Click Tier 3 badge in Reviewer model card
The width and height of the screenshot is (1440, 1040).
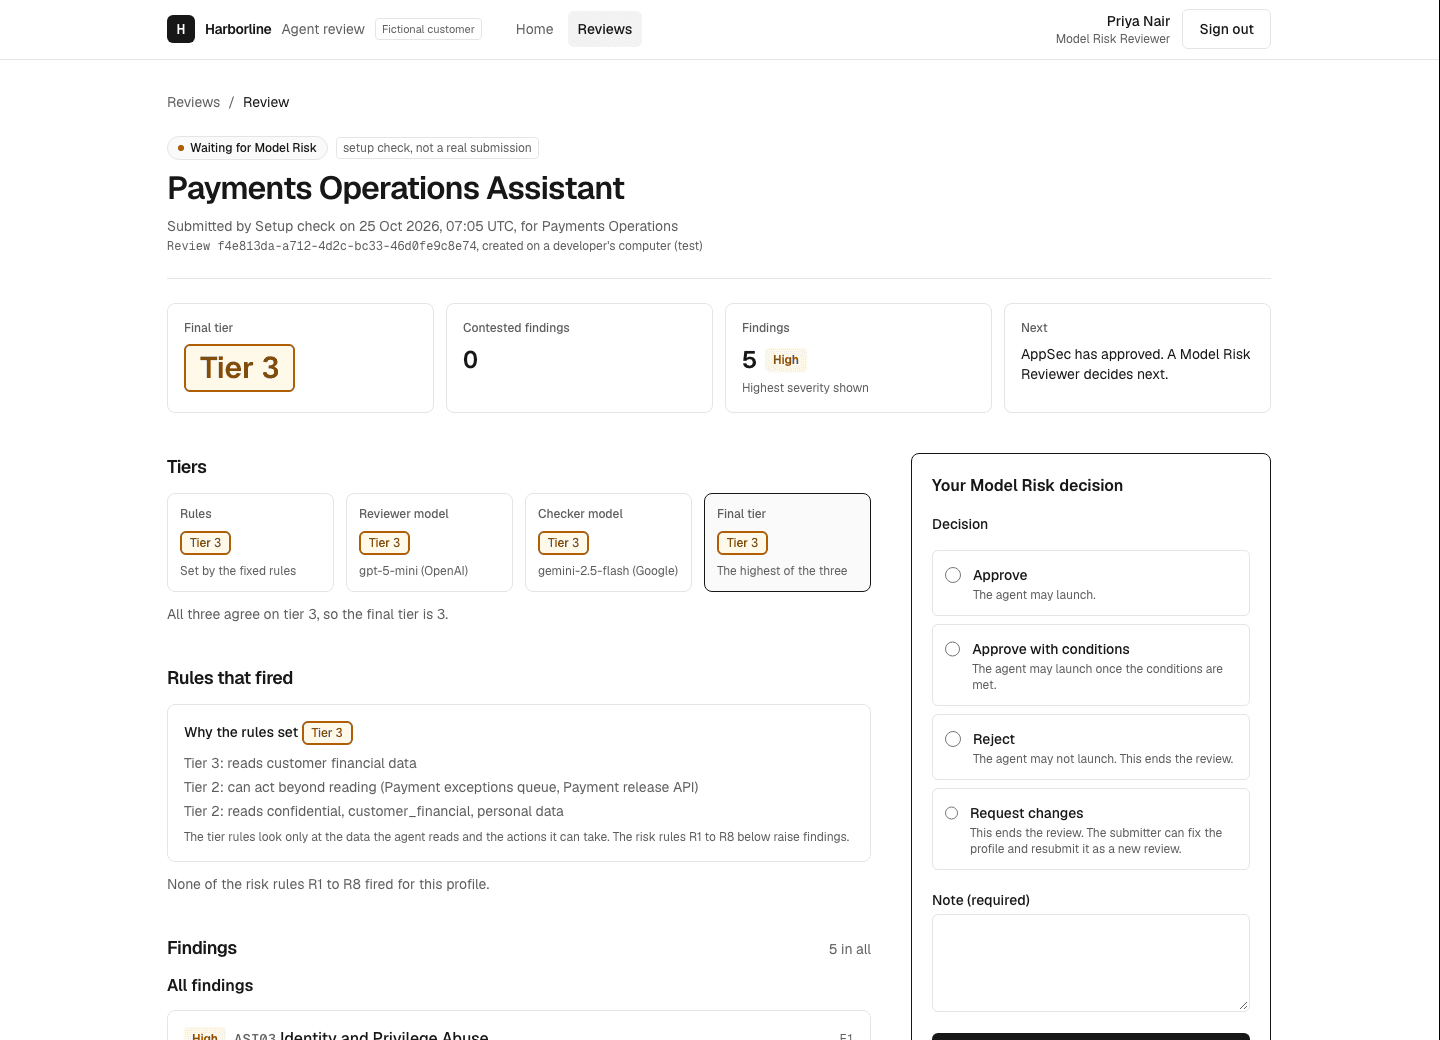tap(384, 543)
